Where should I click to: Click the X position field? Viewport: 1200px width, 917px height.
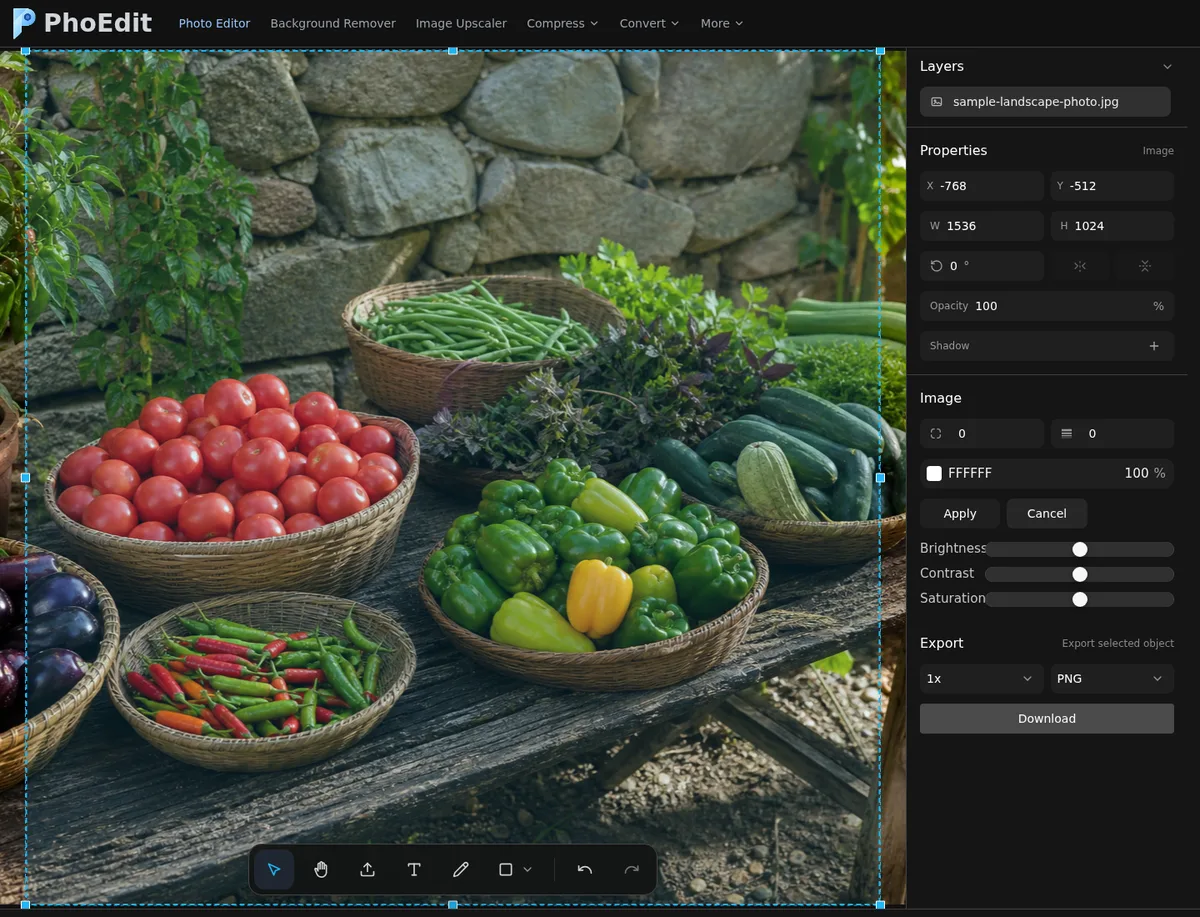point(982,186)
